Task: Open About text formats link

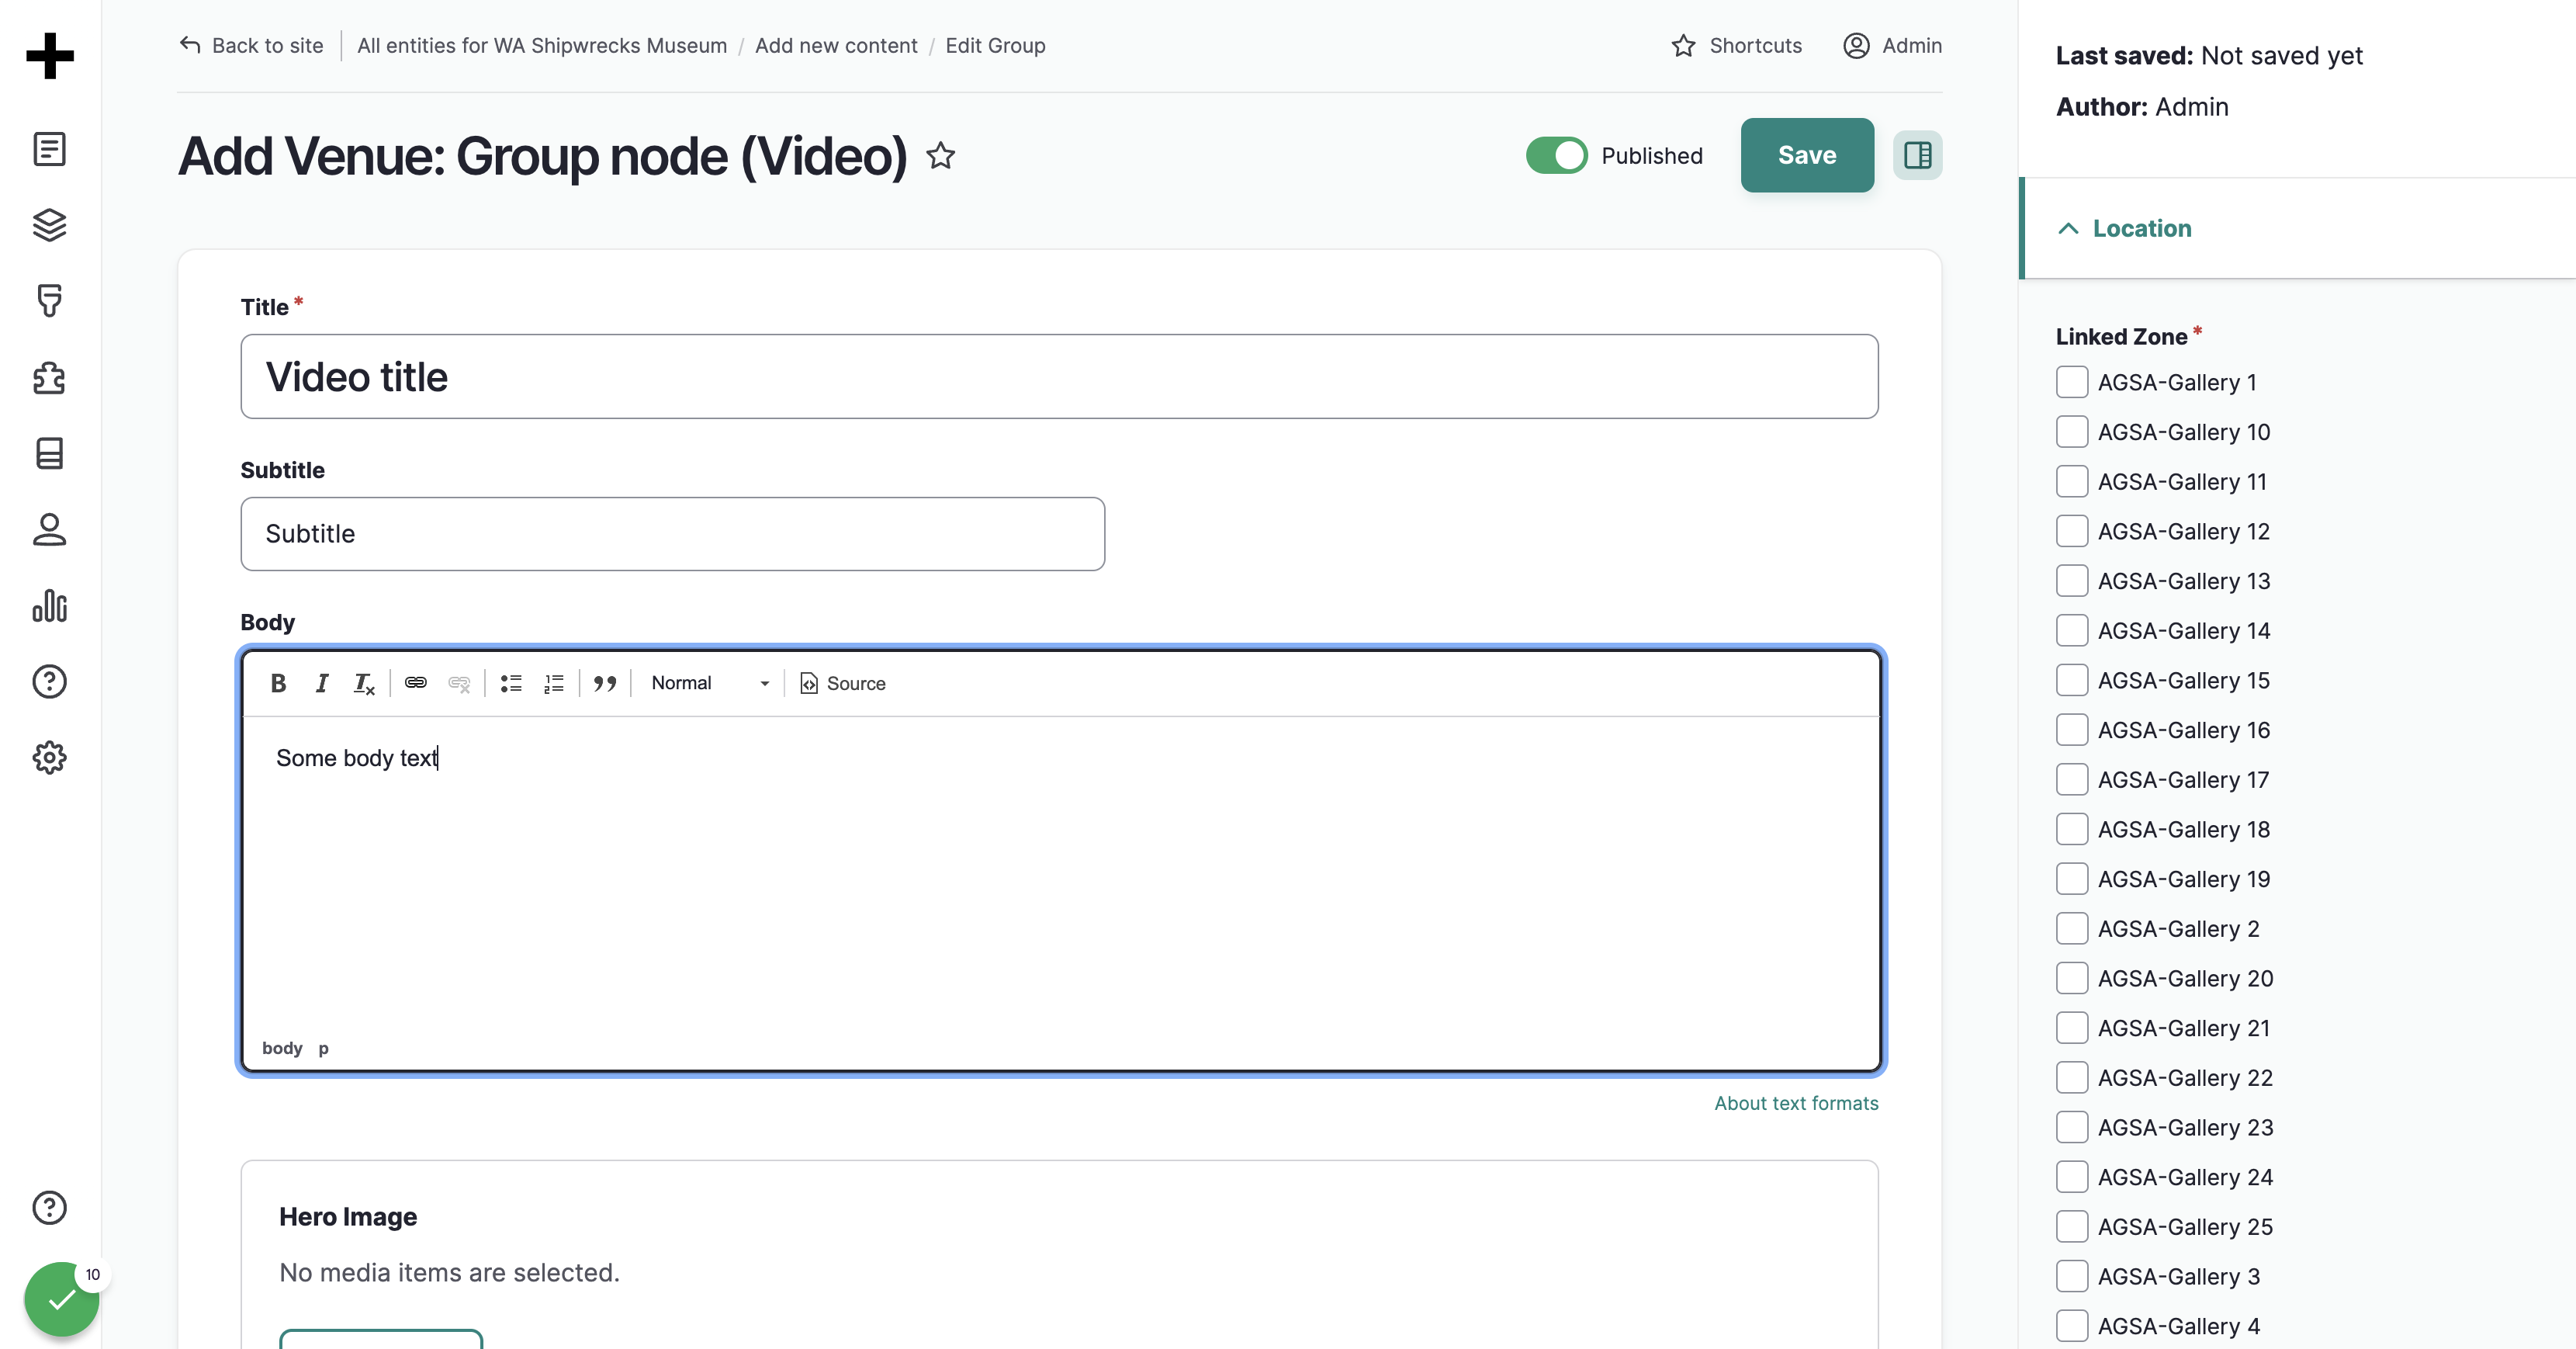Action: [x=1796, y=1103]
